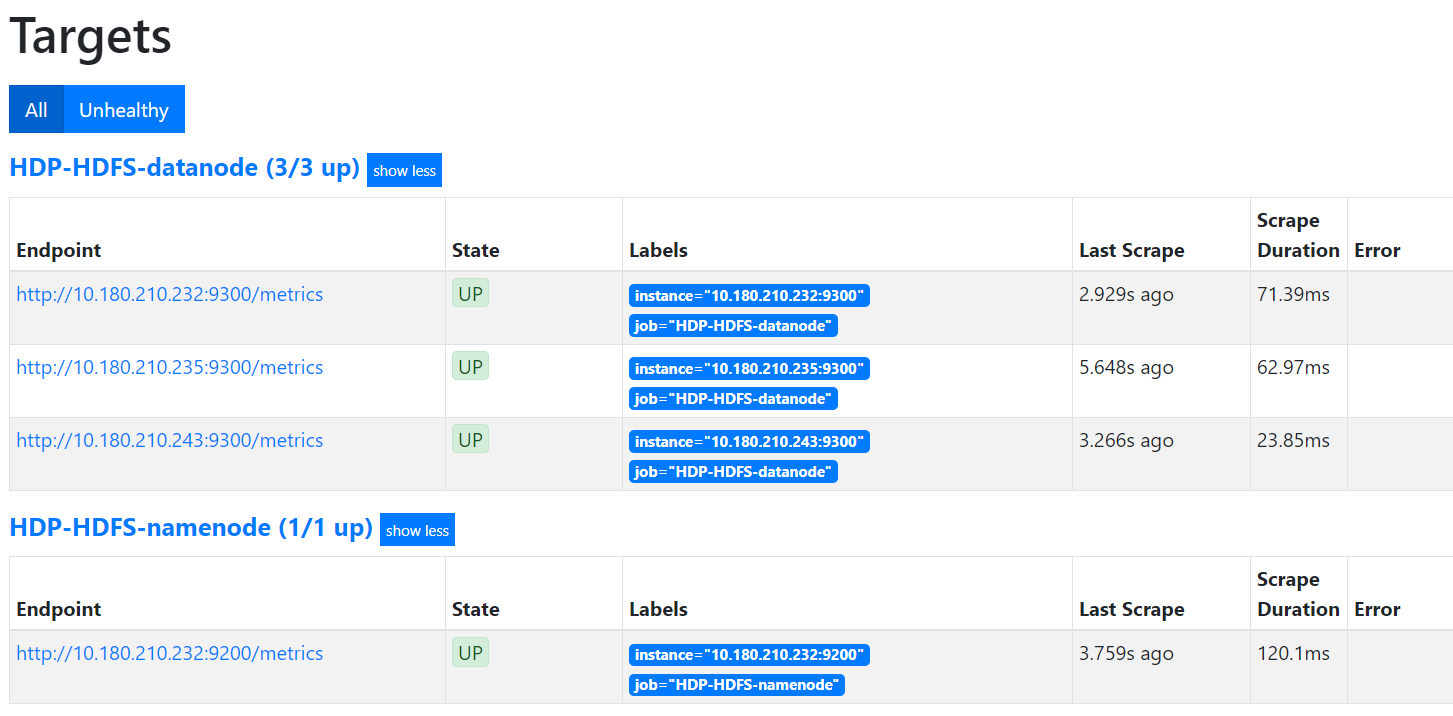The image size is (1453, 716).
Task: Select the first job="HDP-HDFS-datanode" label badge
Action: click(733, 325)
